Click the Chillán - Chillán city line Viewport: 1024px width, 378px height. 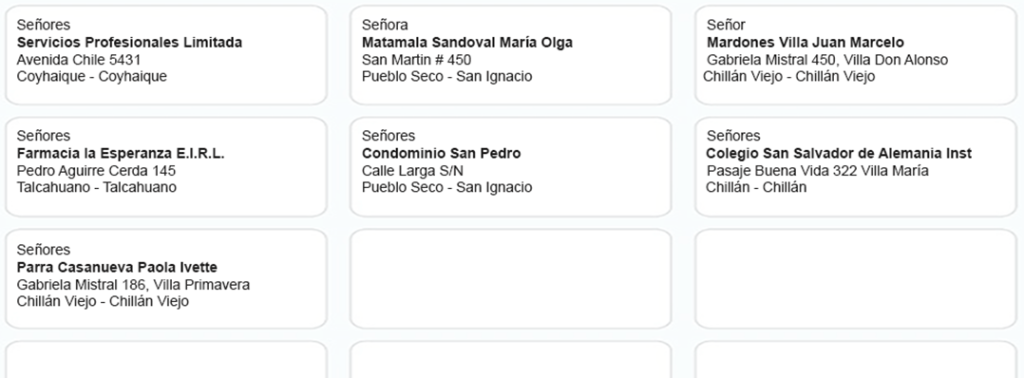(x=756, y=187)
